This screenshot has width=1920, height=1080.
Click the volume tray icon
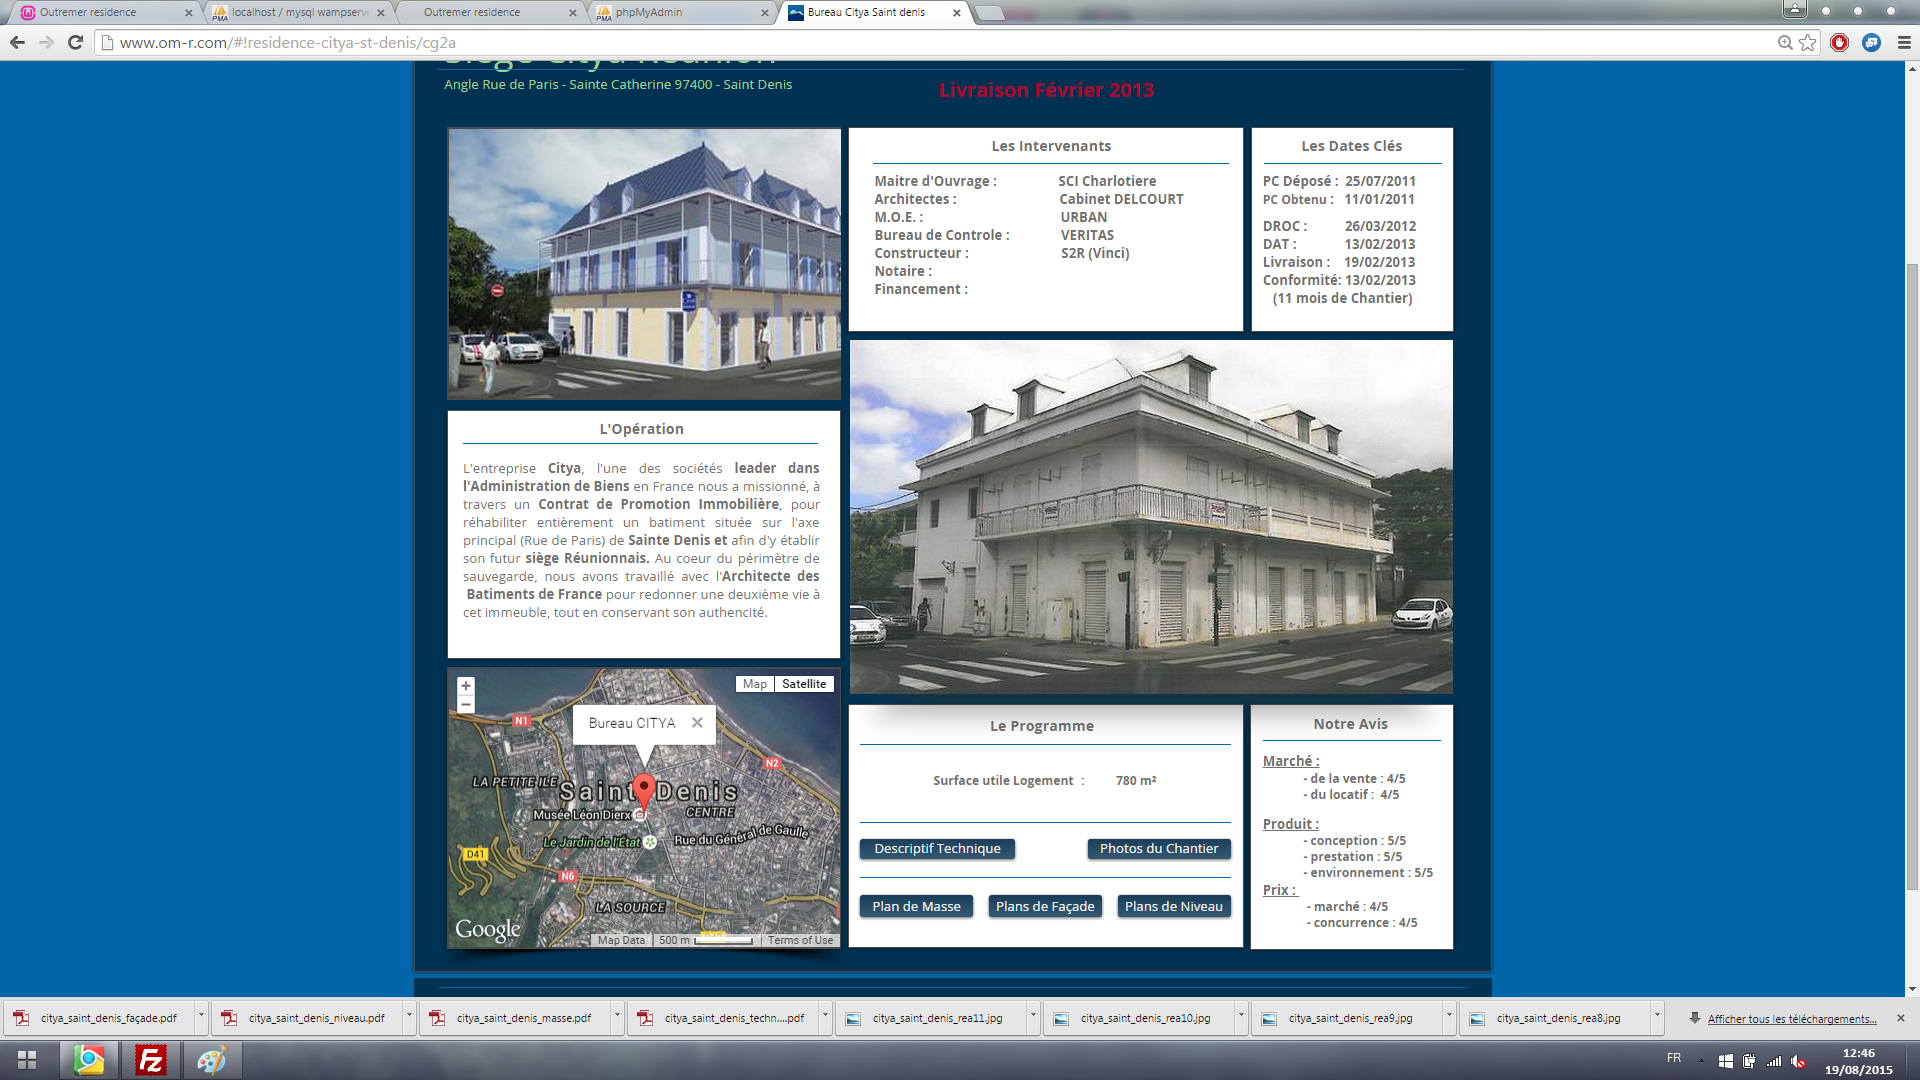[x=1798, y=1061]
